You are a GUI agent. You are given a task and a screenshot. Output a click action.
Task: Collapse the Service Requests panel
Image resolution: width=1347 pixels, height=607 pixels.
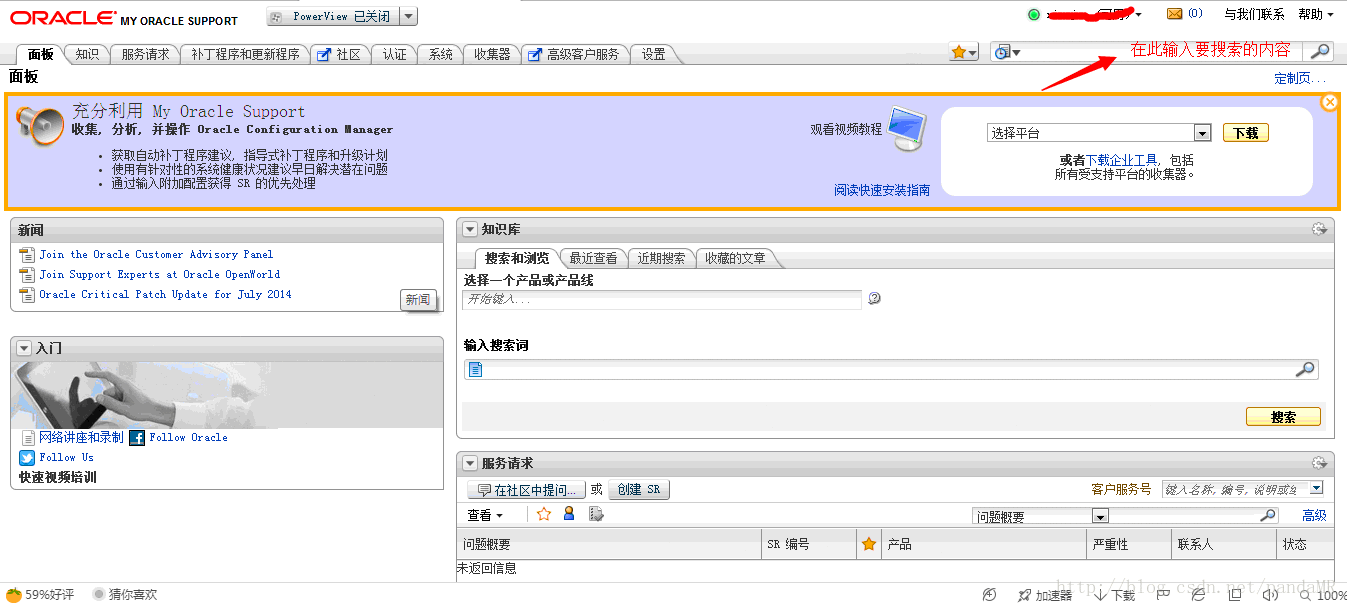click(x=470, y=463)
